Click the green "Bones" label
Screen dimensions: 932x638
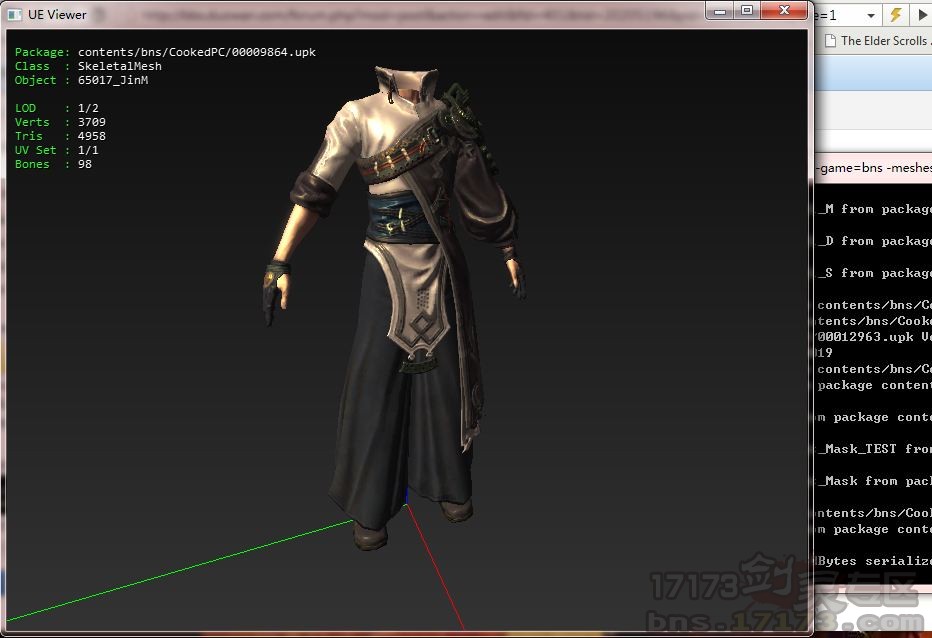(32, 164)
